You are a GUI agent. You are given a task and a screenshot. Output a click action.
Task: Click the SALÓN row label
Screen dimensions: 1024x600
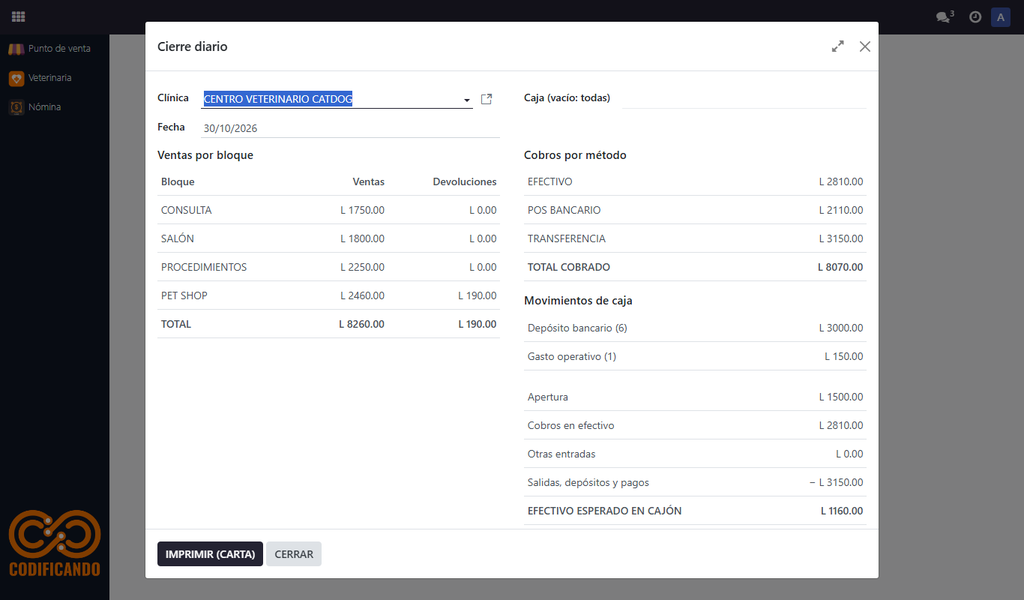(x=178, y=238)
